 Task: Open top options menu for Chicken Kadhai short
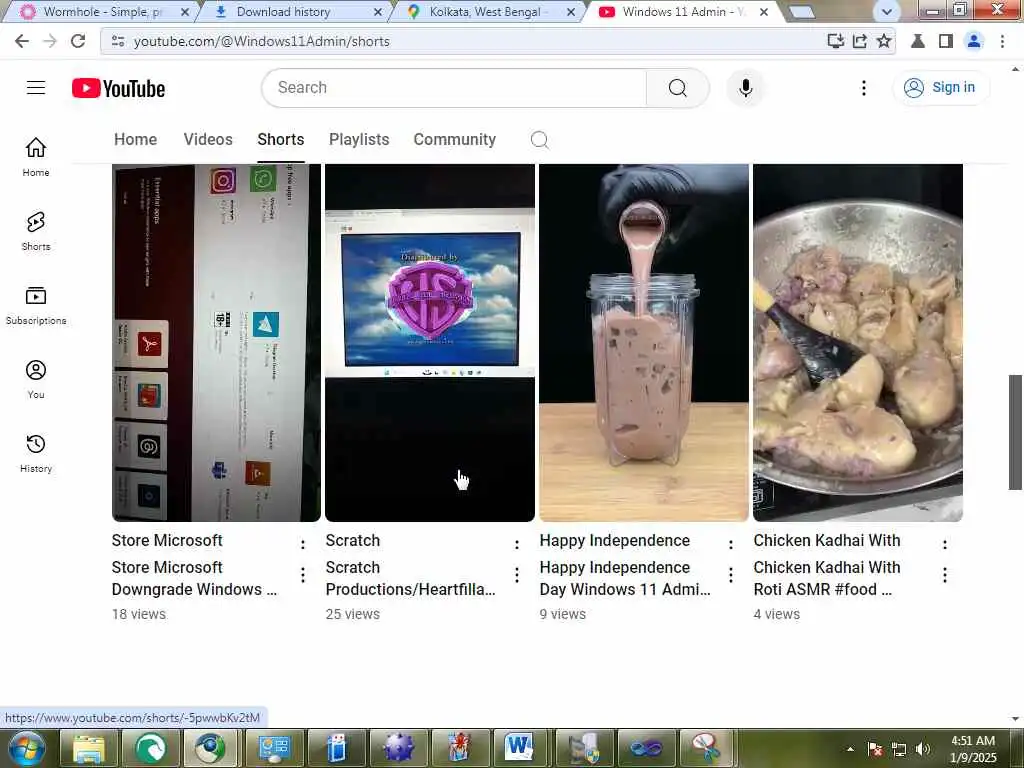[944, 544]
